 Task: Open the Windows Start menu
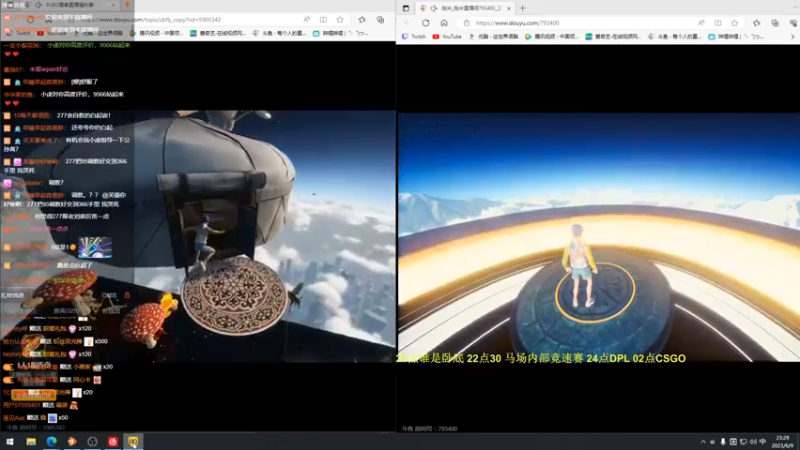pyautogui.click(x=10, y=441)
